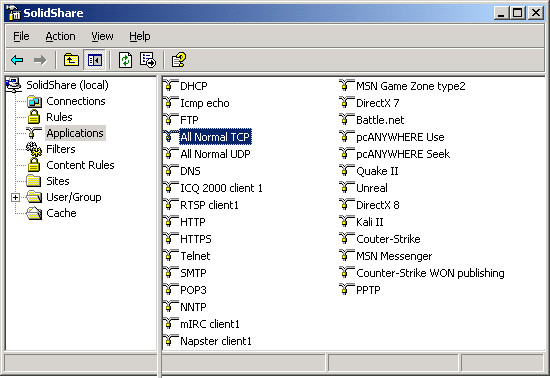Open the Rules node with padlock icon
This screenshot has width=550, height=378.
[59, 117]
